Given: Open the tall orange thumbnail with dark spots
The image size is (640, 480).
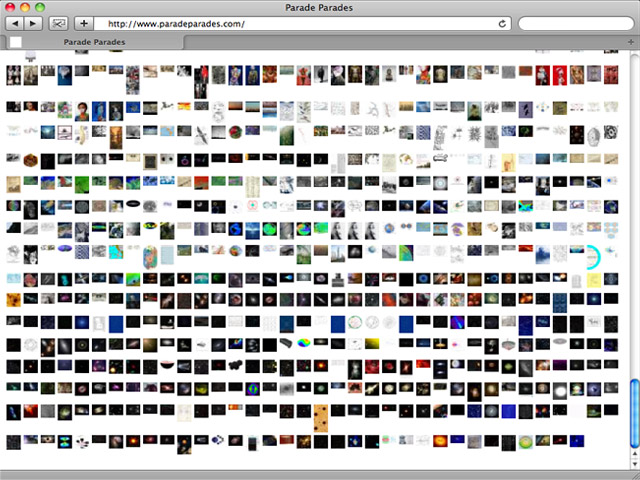Looking at the screenshot, I should click(321, 418).
